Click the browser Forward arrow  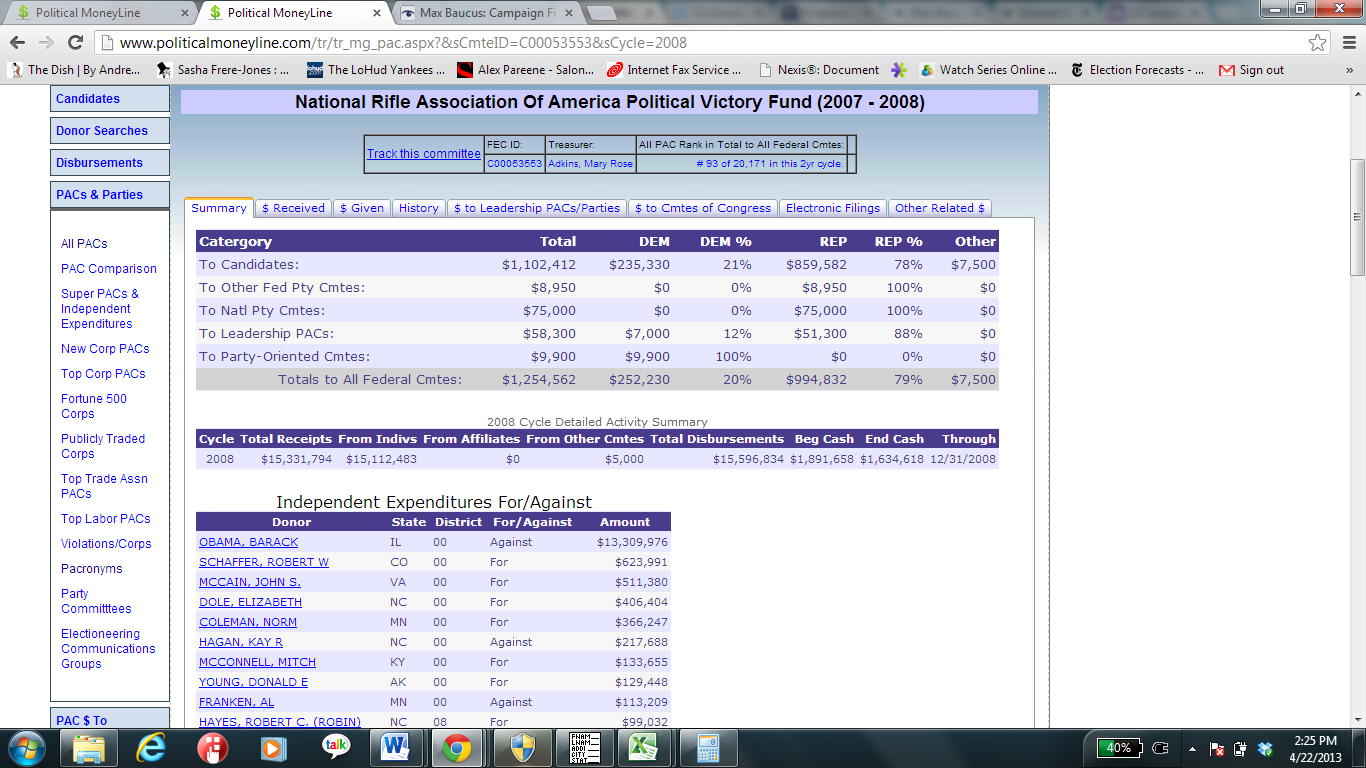[46, 43]
